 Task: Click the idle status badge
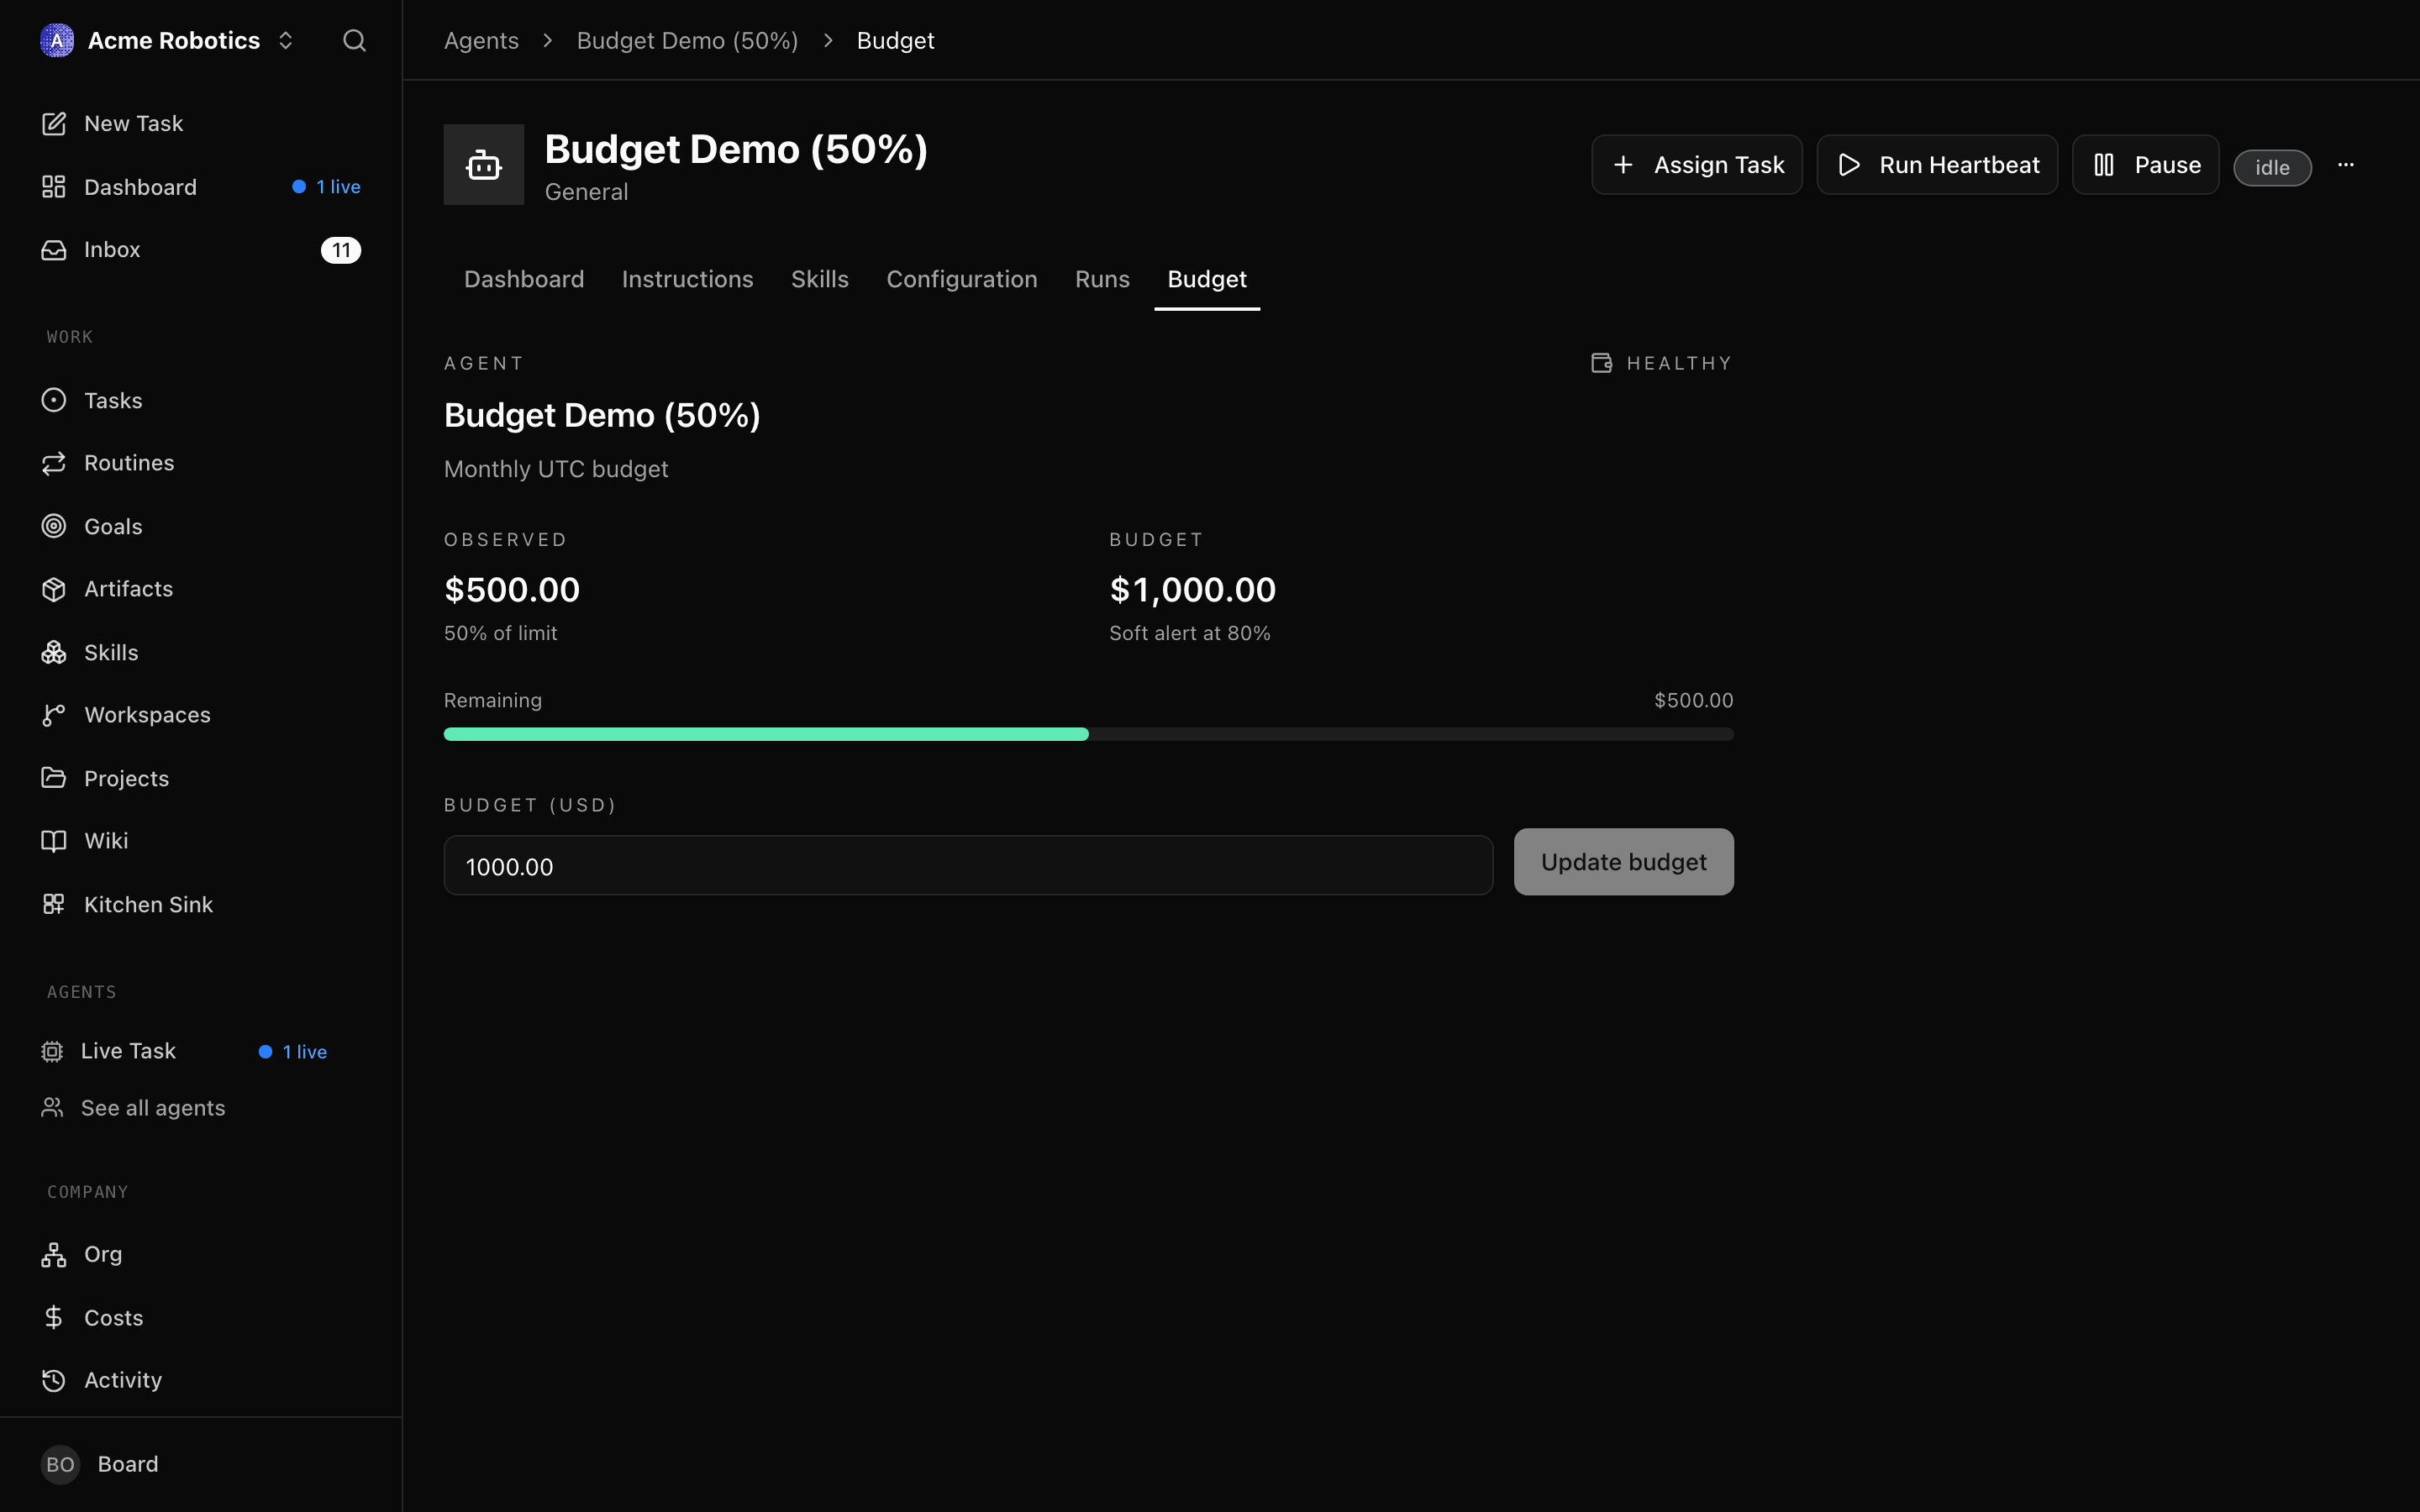[x=2272, y=167]
